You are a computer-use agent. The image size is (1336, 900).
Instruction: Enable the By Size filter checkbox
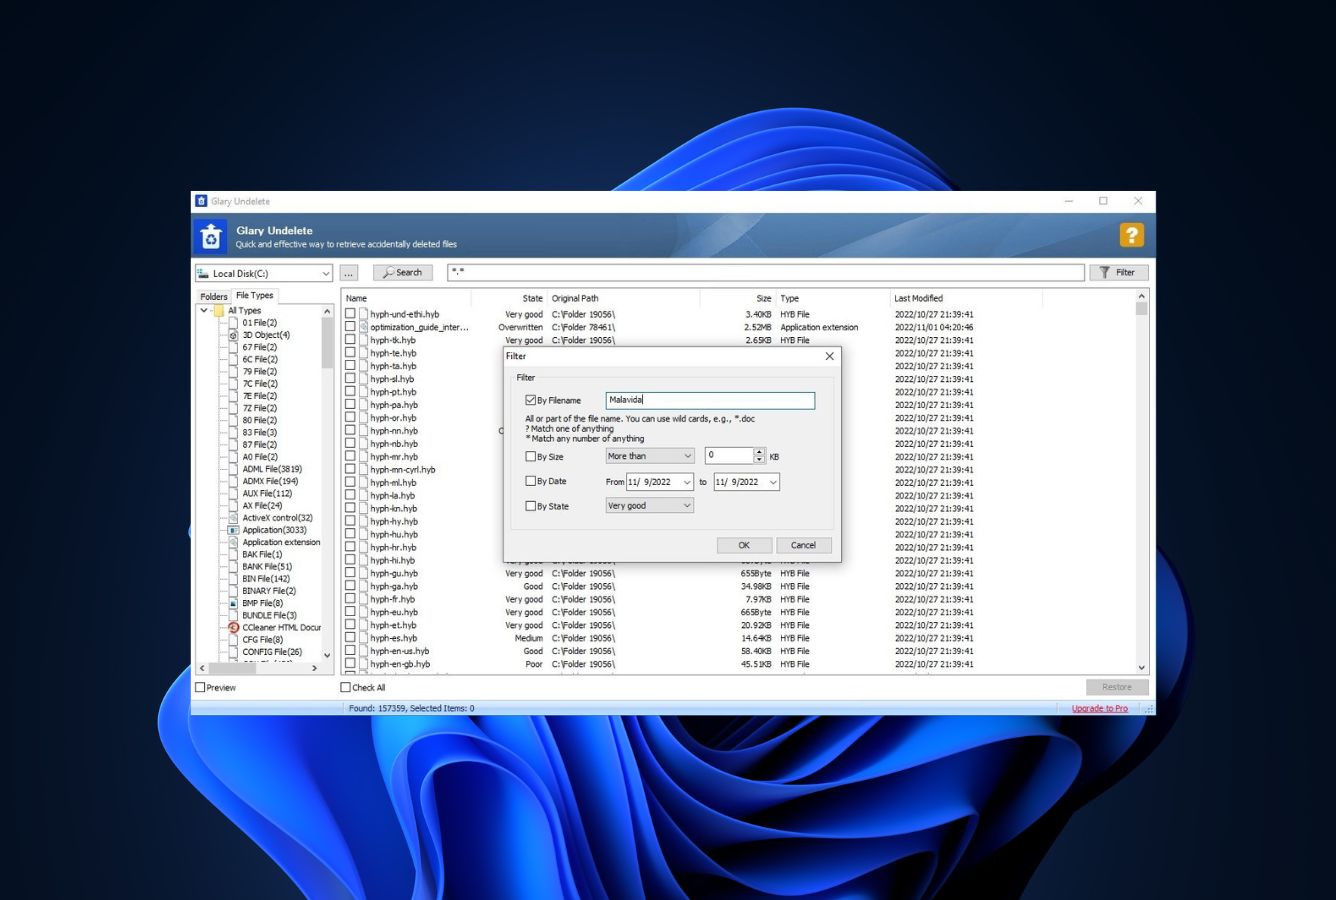coord(531,456)
